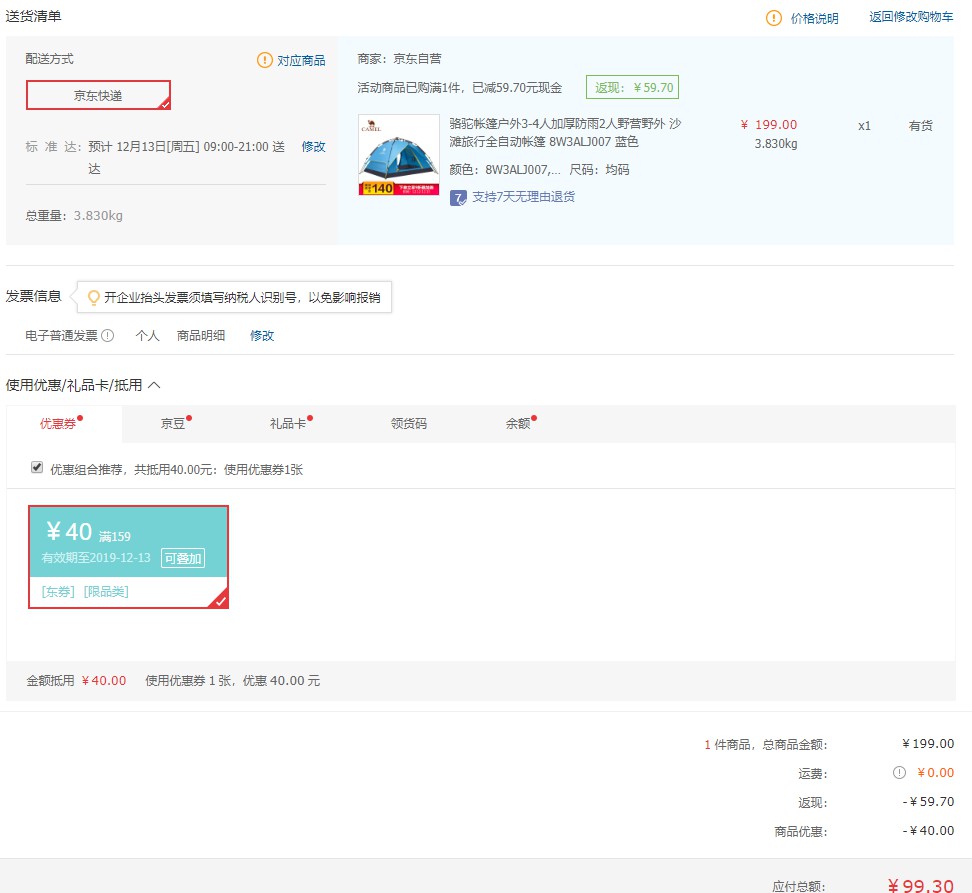Click the x1 quantity text
Image resolution: width=972 pixels, height=893 pixels.
pyautogui.click(x=864, y=126)
